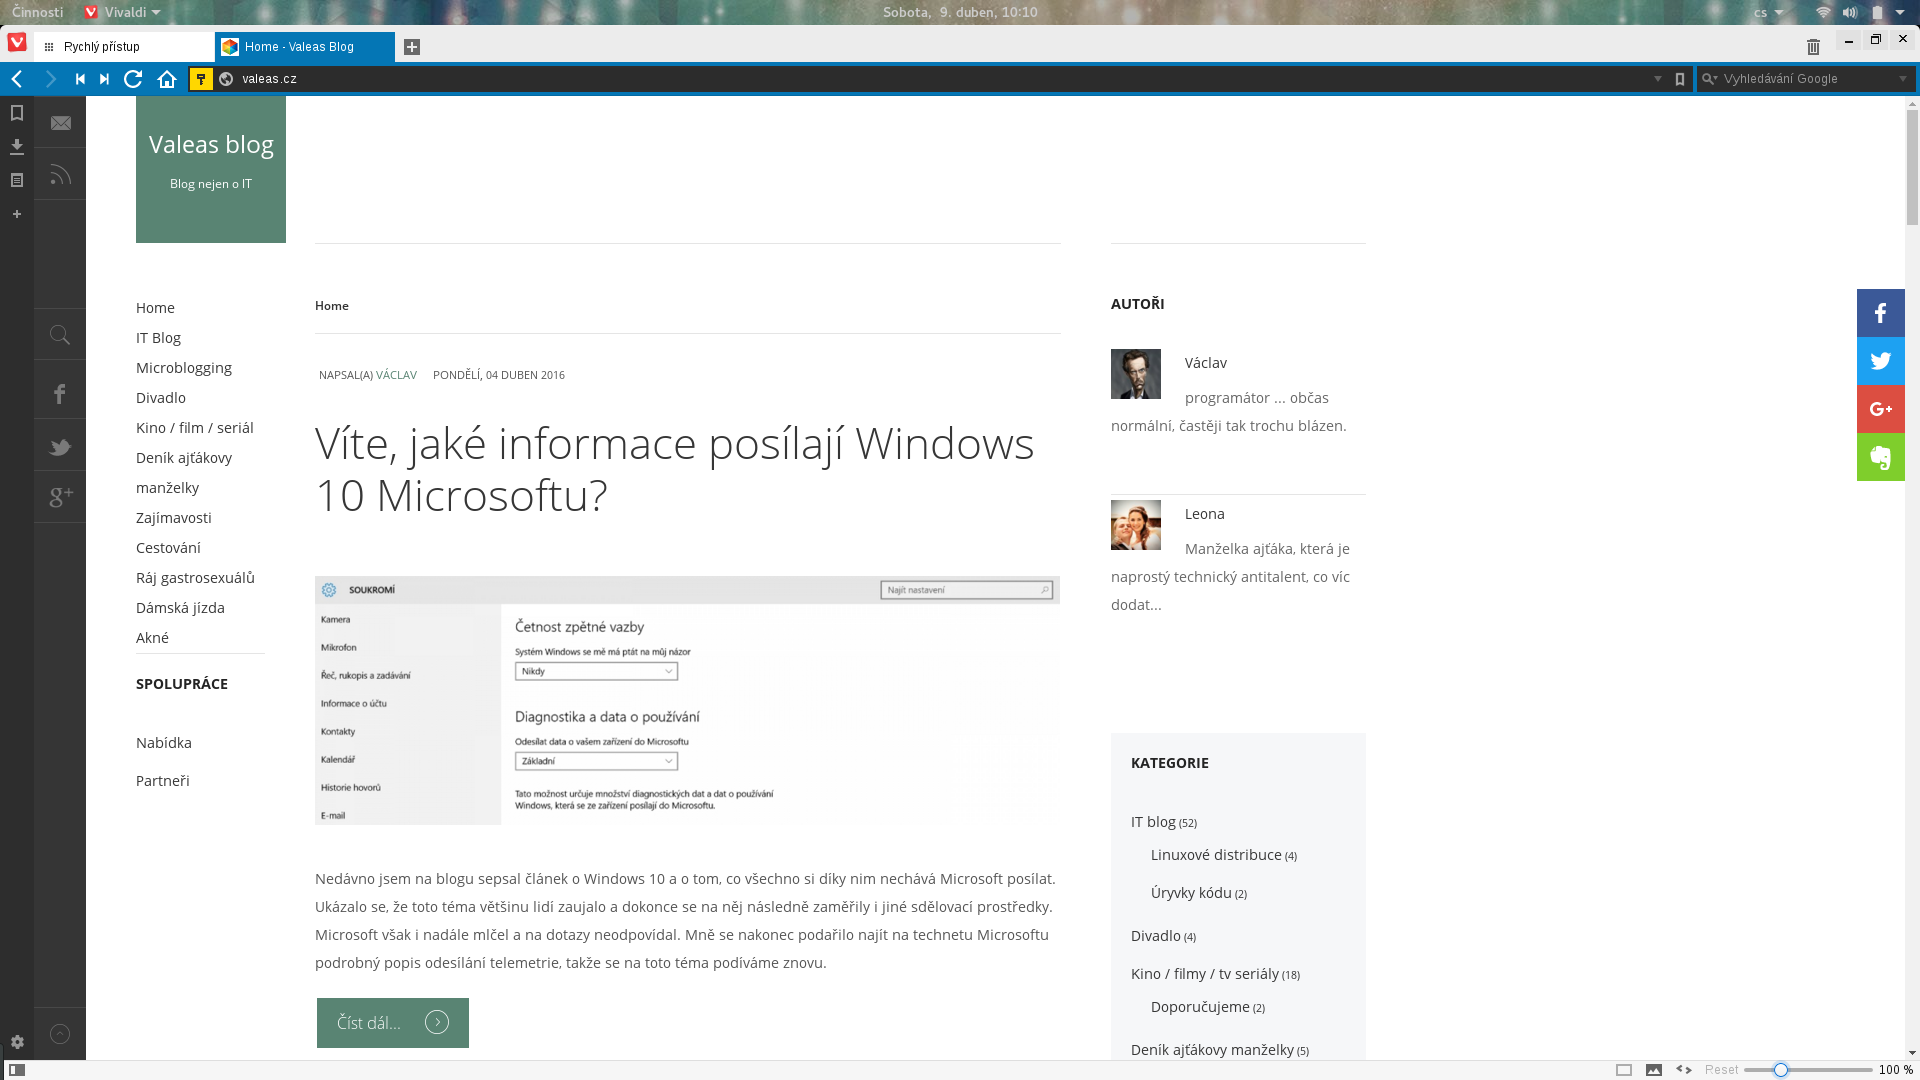Open closed tabs trash can
Viewport: 1920px width, 1080px height.
click(1814, 47)
